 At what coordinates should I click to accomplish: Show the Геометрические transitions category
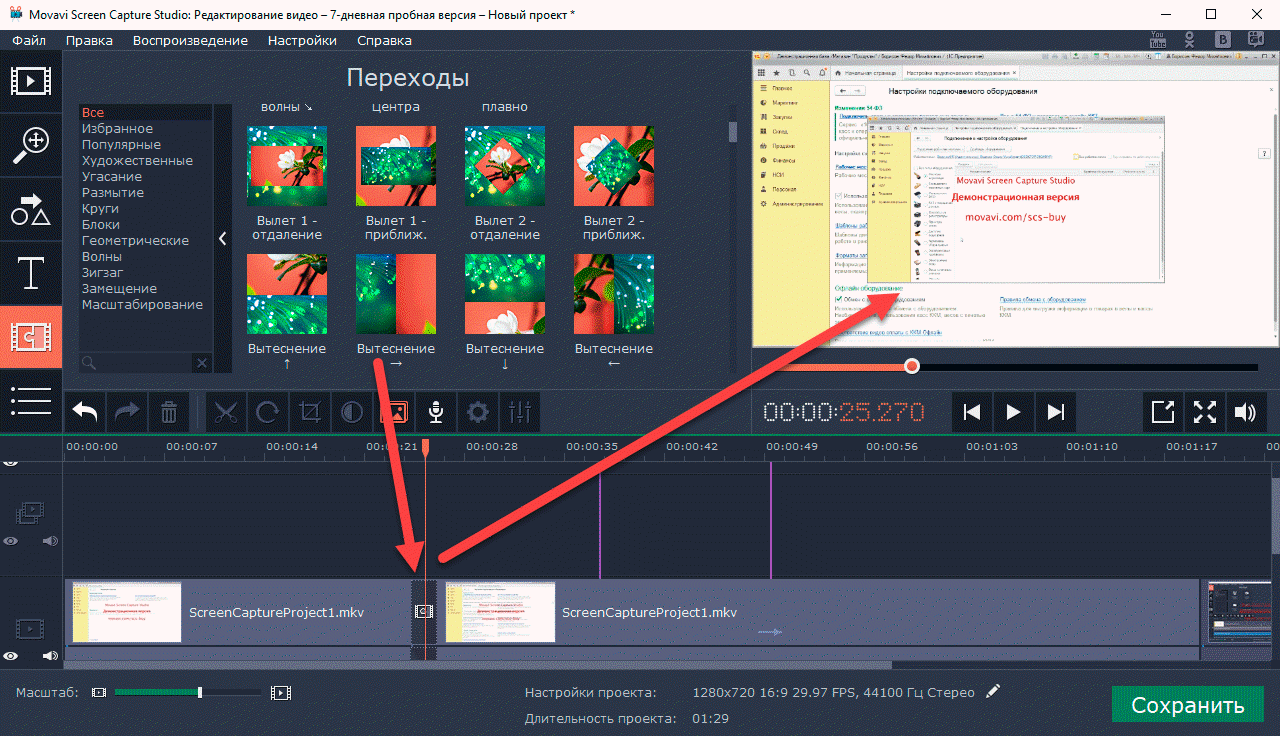pyautogui.click(x=135, y=241)
